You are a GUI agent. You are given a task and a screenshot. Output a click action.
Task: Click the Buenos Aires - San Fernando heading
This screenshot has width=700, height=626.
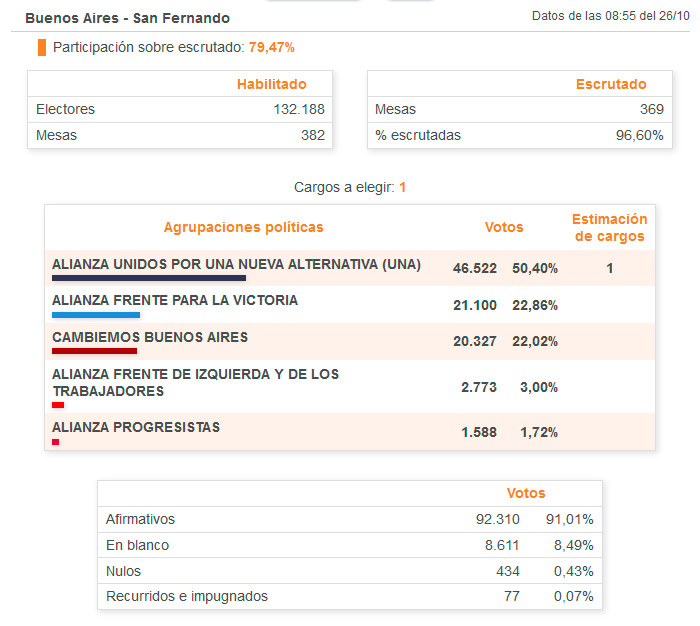[x=127, y=18]
